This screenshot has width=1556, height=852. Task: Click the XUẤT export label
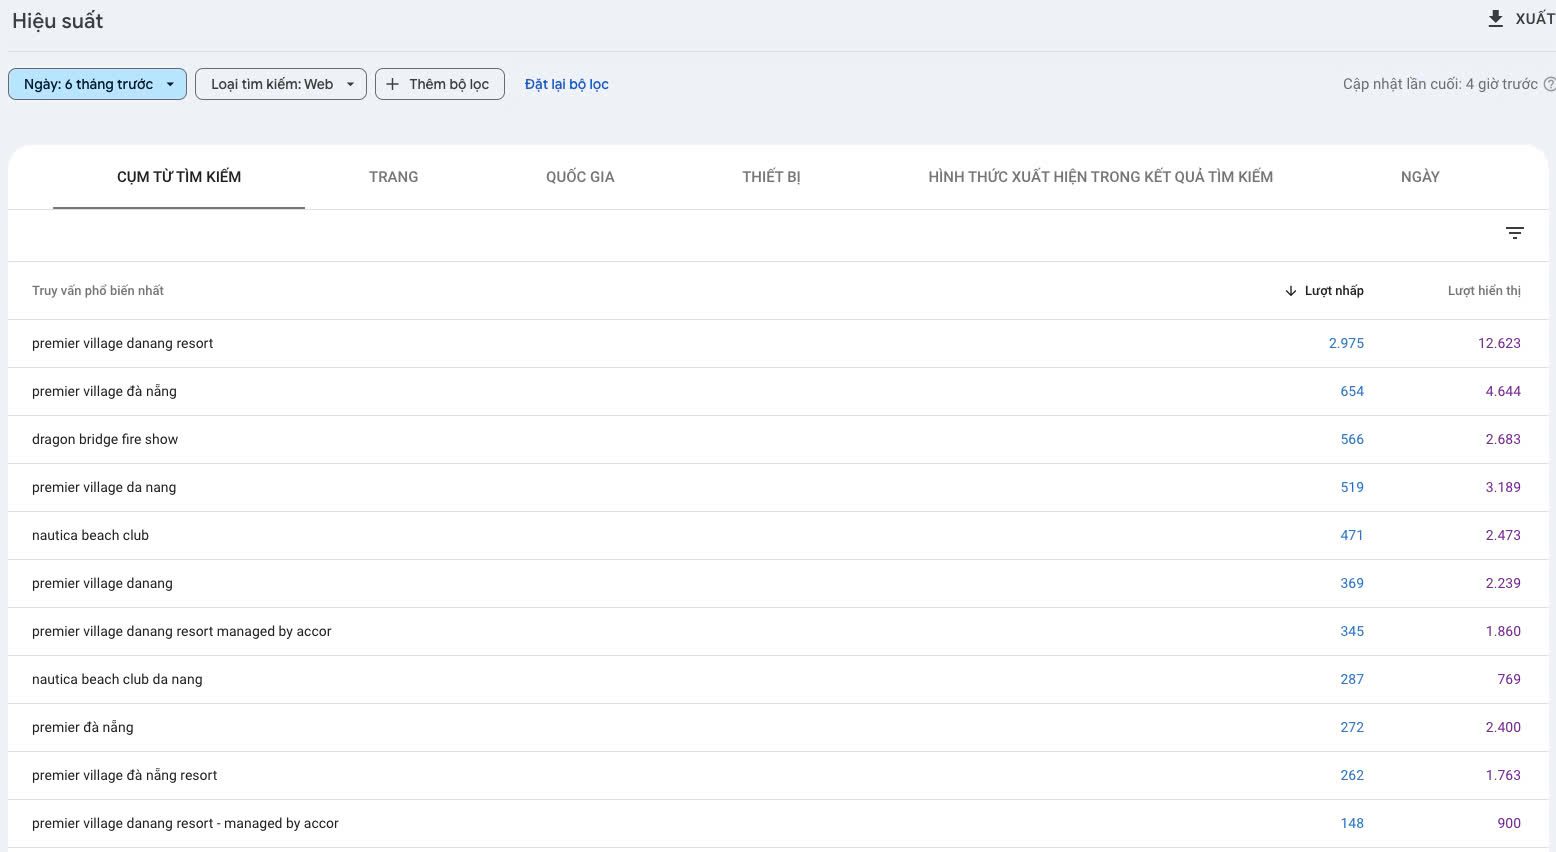[1535, 19]
